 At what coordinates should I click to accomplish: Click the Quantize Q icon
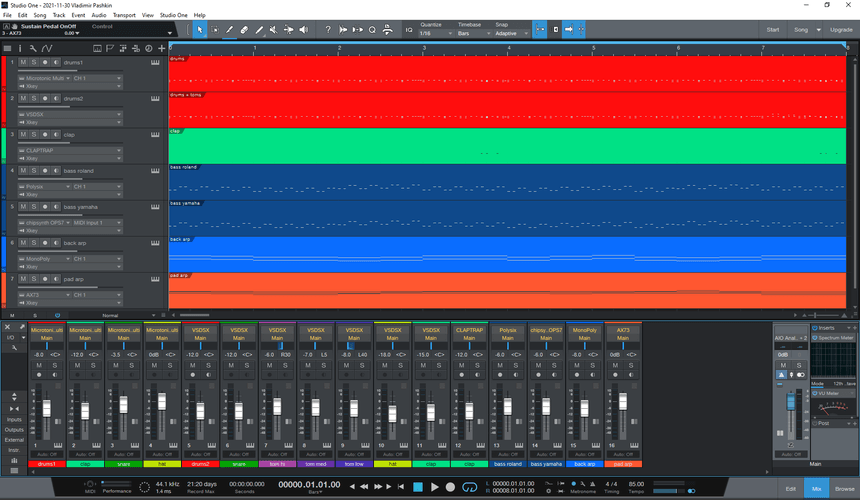(x=372, y=30)
